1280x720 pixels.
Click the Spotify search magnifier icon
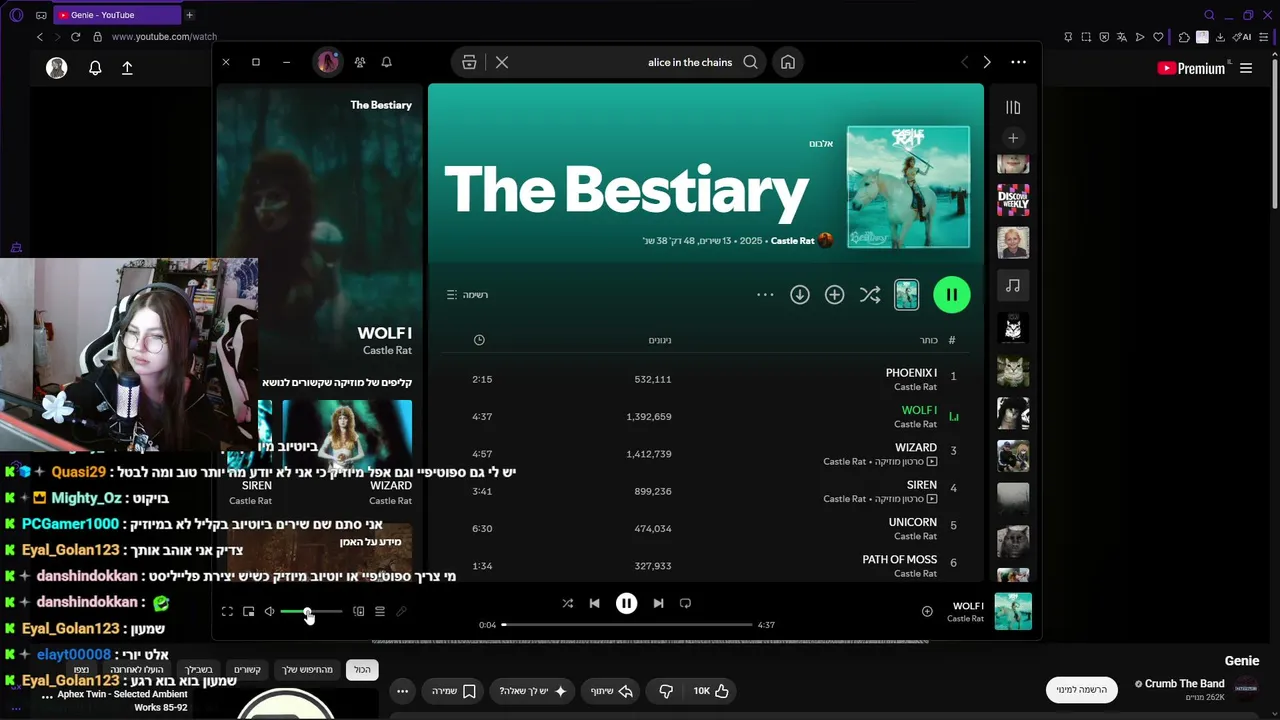750,62
